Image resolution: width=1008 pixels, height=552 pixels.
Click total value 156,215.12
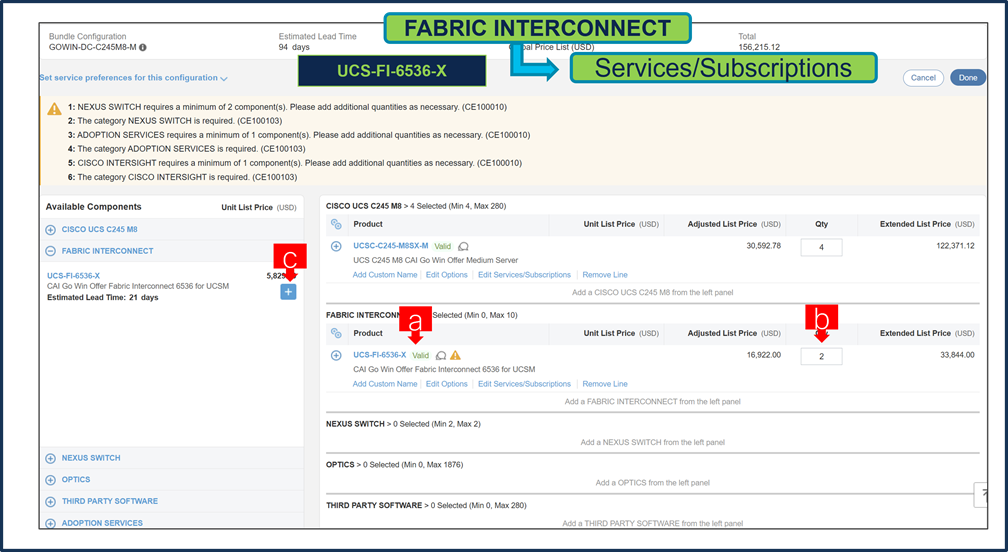coord(759,48)
